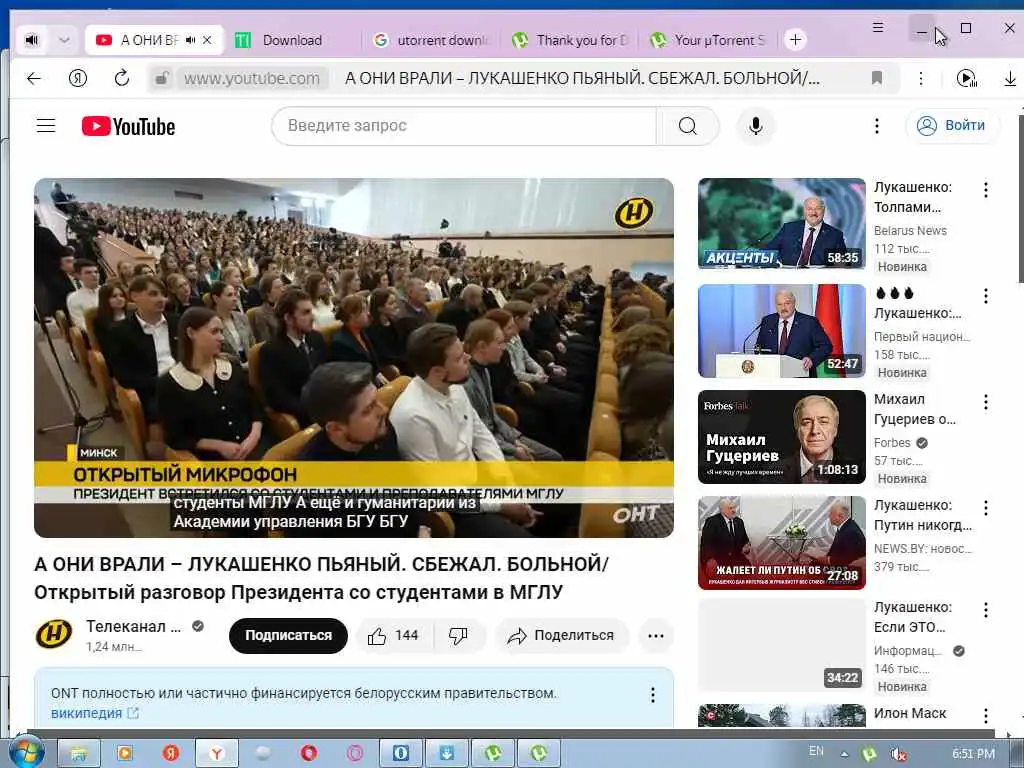Open options for Лукашенко: Толпами video
This screenshot has width=1024, height=768.
985,189
